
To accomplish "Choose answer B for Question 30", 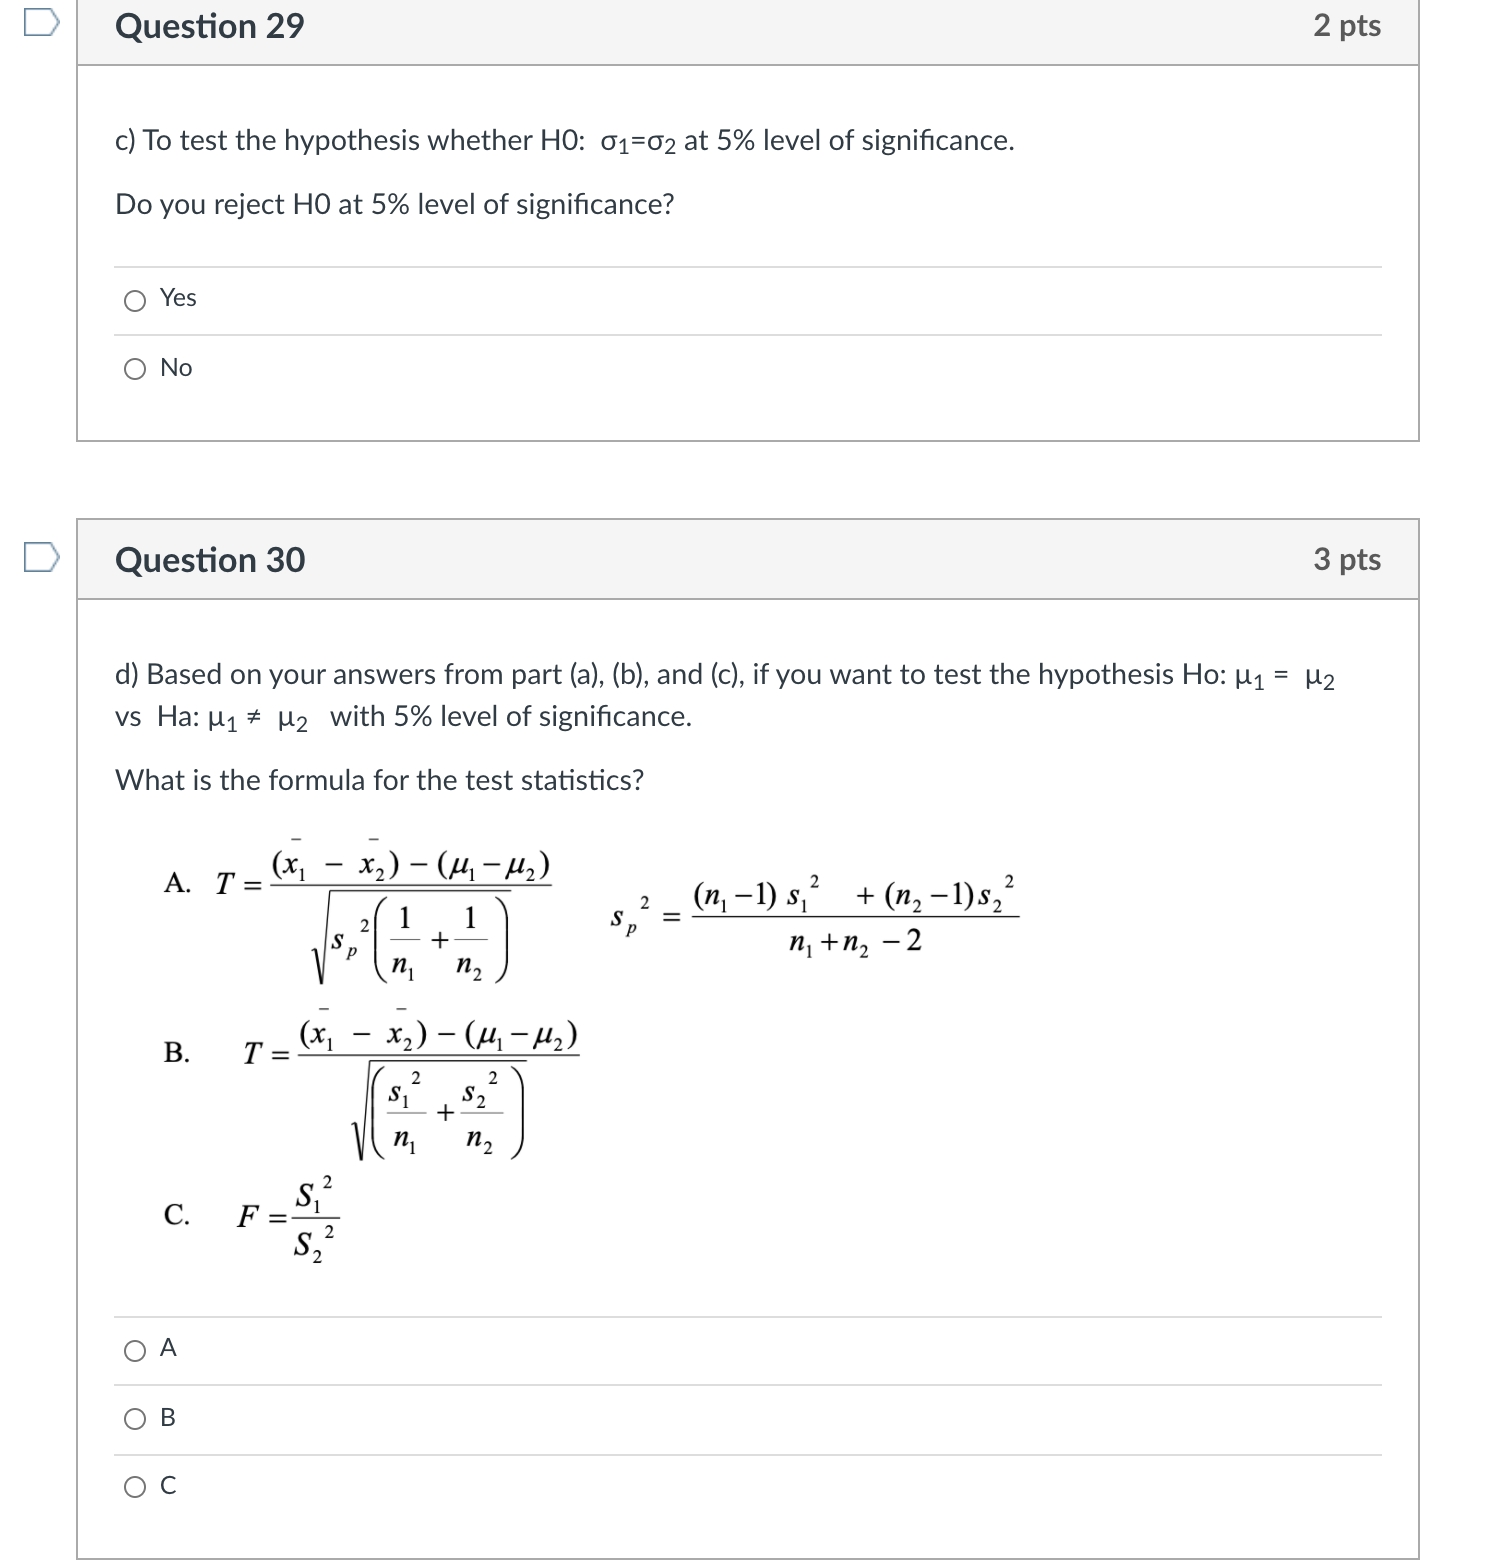I will pos(135,1419).
